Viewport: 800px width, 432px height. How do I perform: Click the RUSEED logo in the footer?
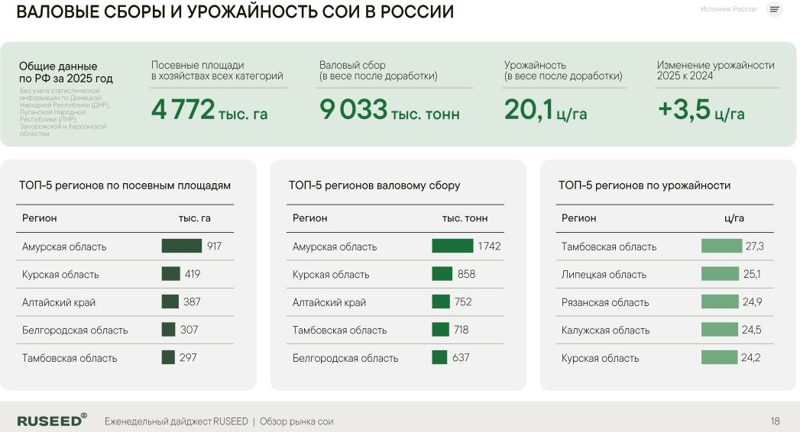point(52,420)
